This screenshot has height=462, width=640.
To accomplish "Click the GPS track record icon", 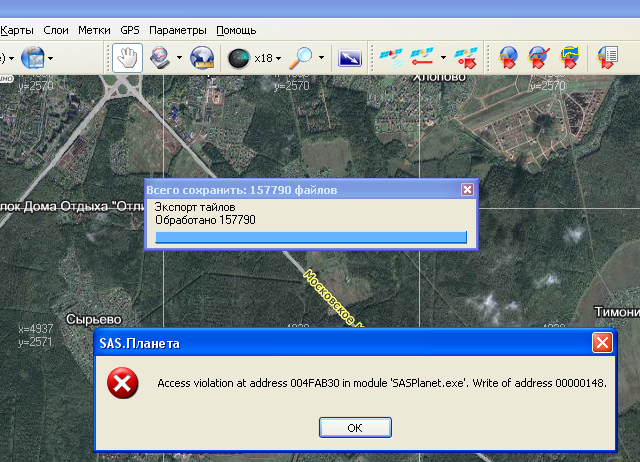I will [x=424, y=58].
